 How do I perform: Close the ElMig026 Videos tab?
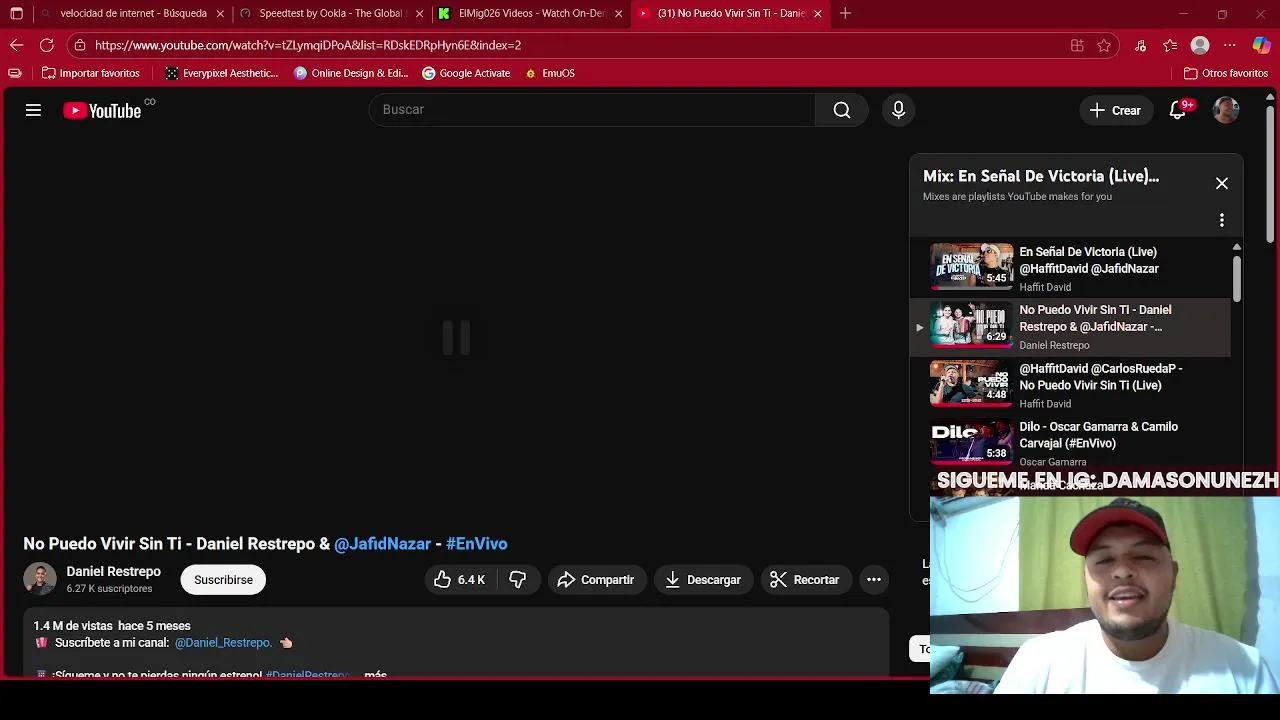click(x=619, y=14)
